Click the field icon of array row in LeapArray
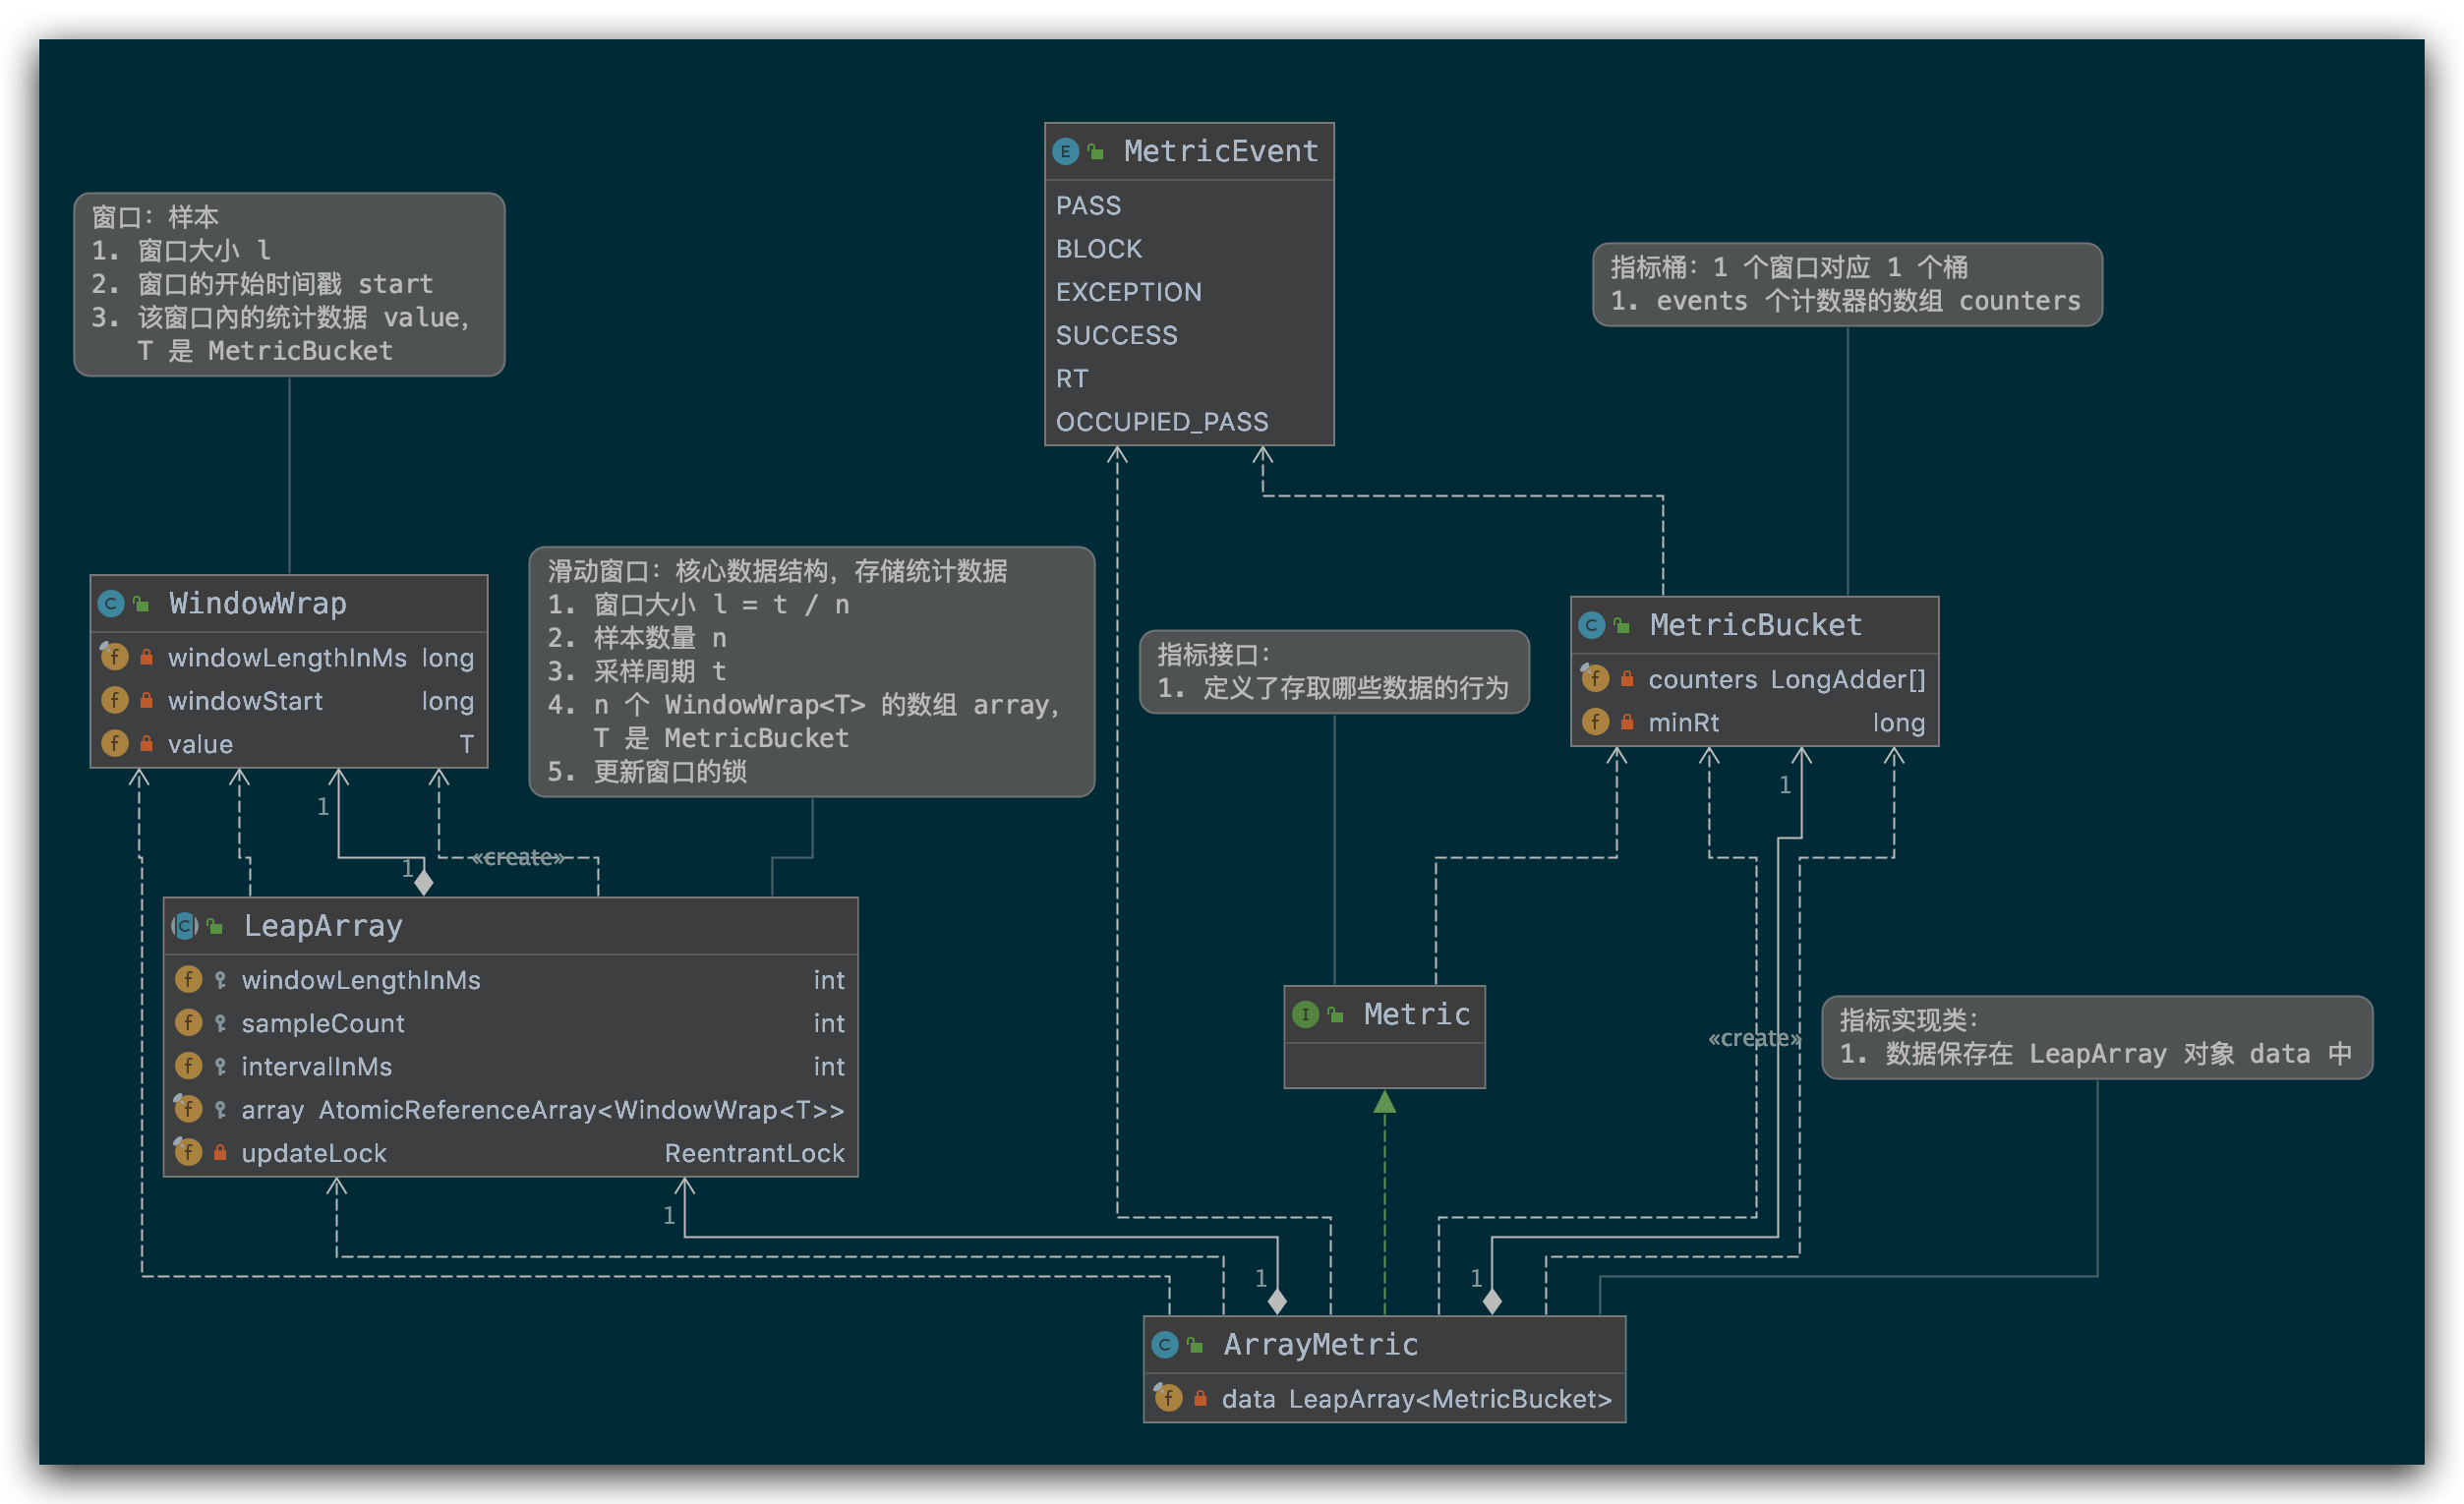This screenshot has width=2464, height=1504. pos(188,1108)
